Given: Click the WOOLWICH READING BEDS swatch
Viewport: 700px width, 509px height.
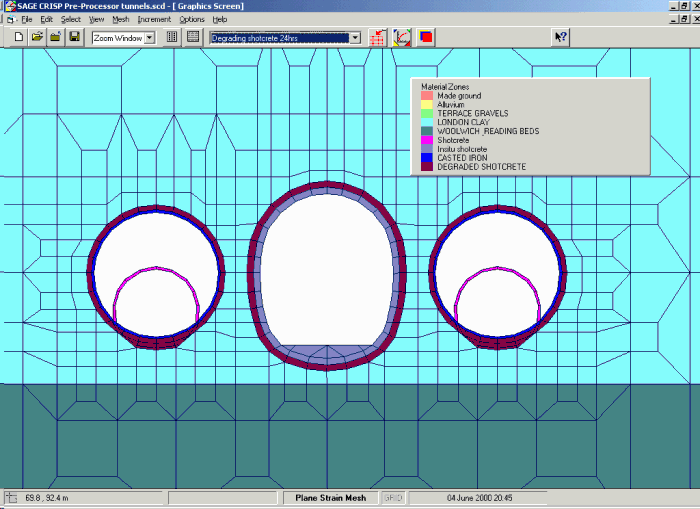Looking at the screenshot, I should coord(427,131).
